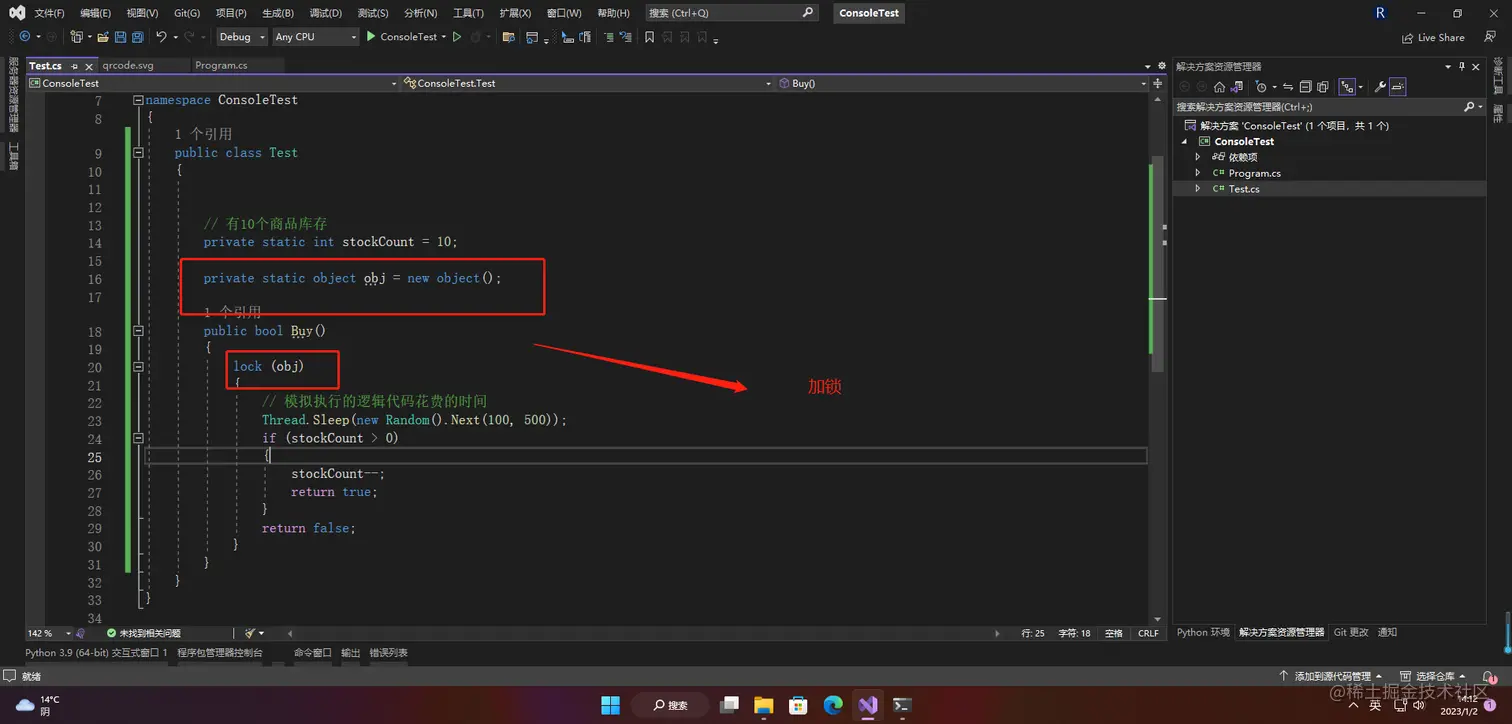
Task: Expand the Program.cs node in Solution Explorer
Action: [1198, 173]
